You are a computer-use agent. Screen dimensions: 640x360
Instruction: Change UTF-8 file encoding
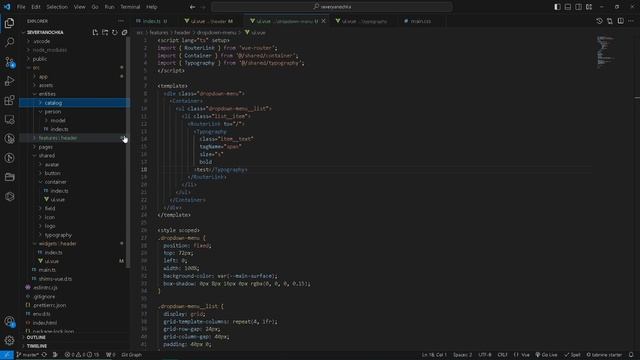(x=484, y=355)
